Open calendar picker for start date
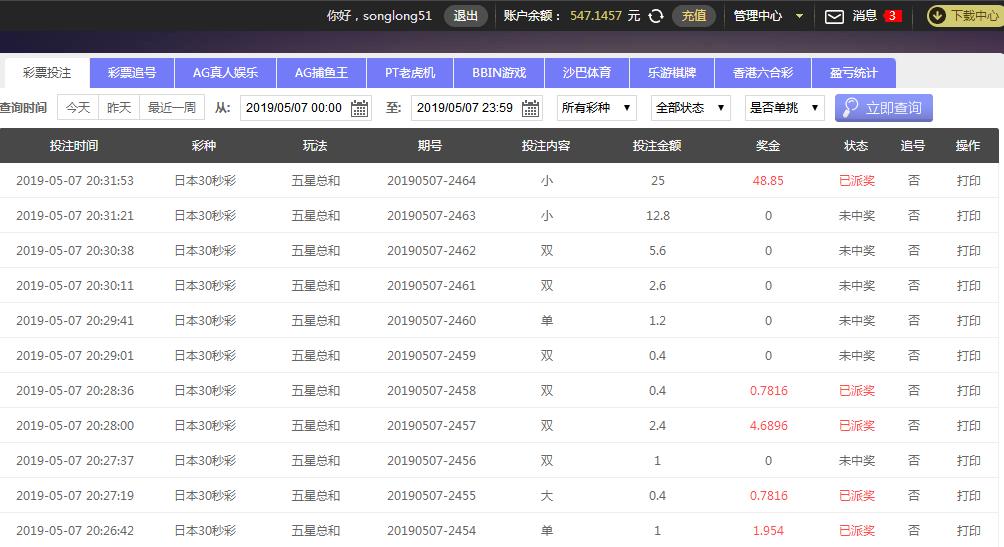This screenshot has height=547, width=1004. 359,108
